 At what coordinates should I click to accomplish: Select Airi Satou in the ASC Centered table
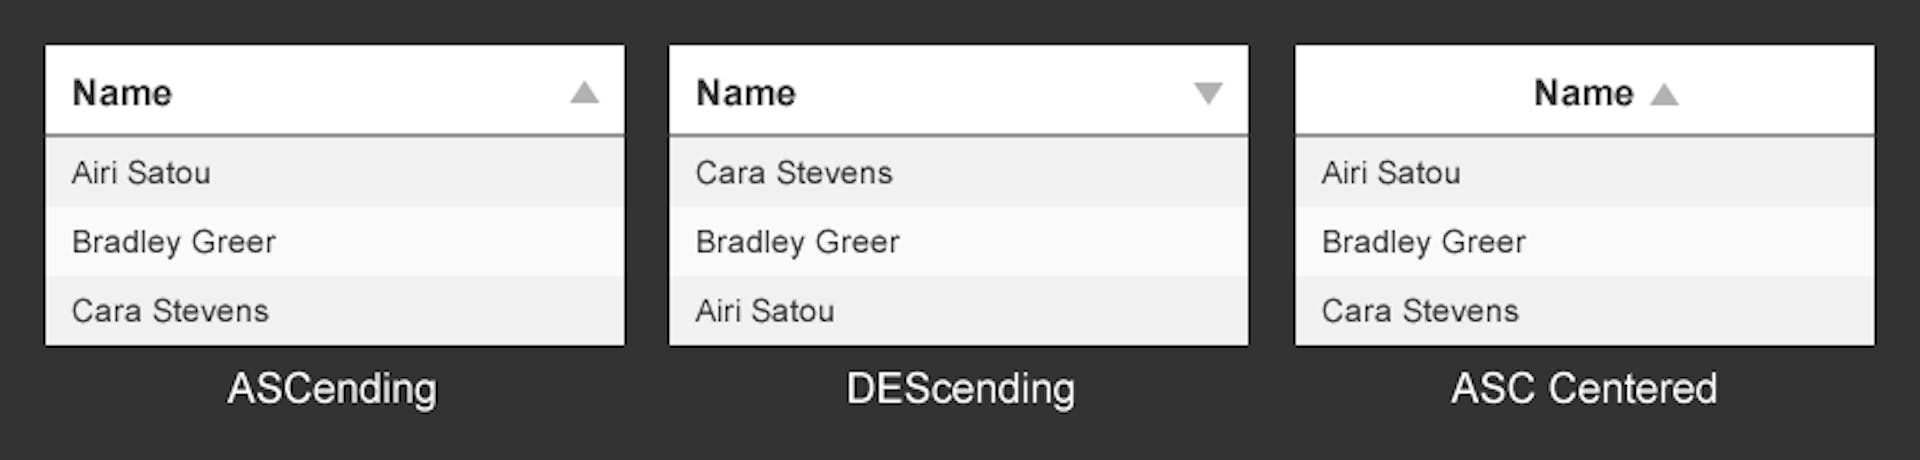click(1391, 173)
